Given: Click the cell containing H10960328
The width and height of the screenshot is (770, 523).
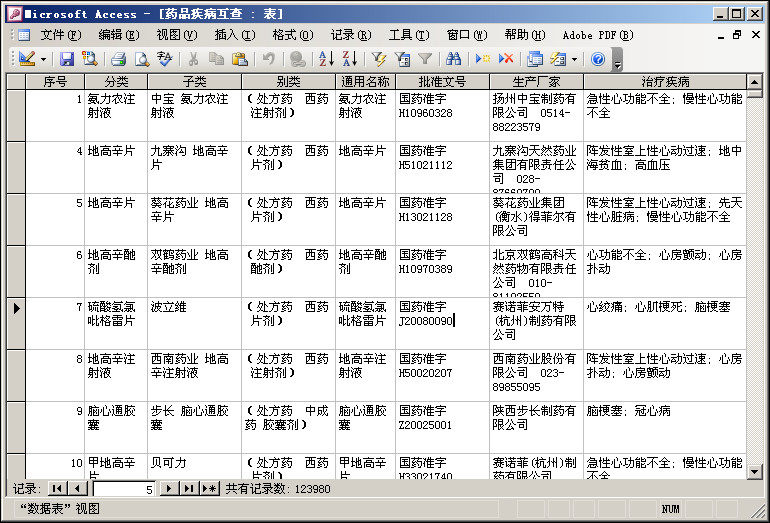Looking at the screenshot, I should click(x=442, y=115).
